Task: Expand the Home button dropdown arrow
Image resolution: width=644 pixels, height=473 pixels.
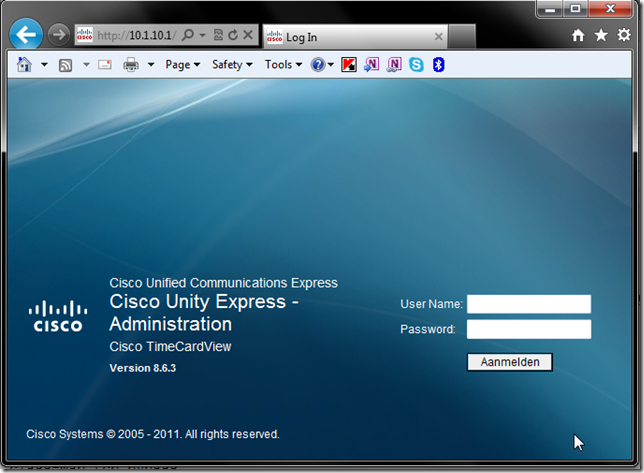Action: tap(44, 64)
